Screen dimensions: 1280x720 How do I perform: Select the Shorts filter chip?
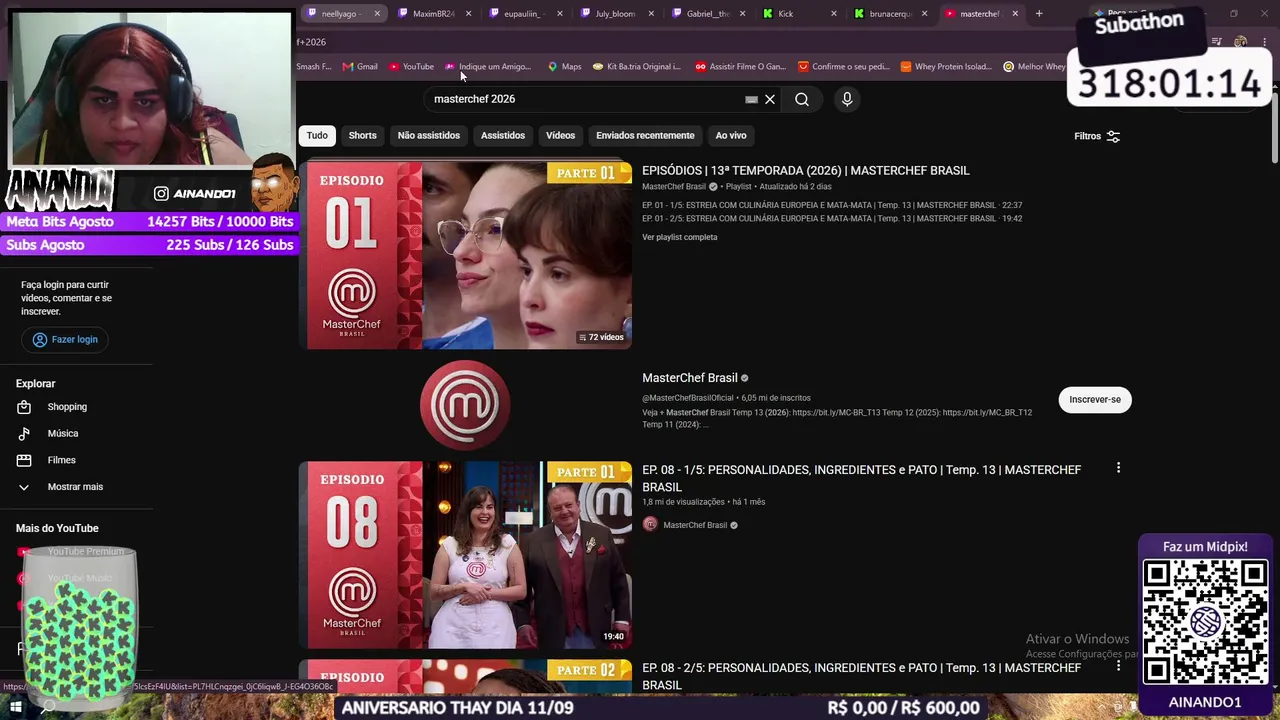[x=363, y=136]
